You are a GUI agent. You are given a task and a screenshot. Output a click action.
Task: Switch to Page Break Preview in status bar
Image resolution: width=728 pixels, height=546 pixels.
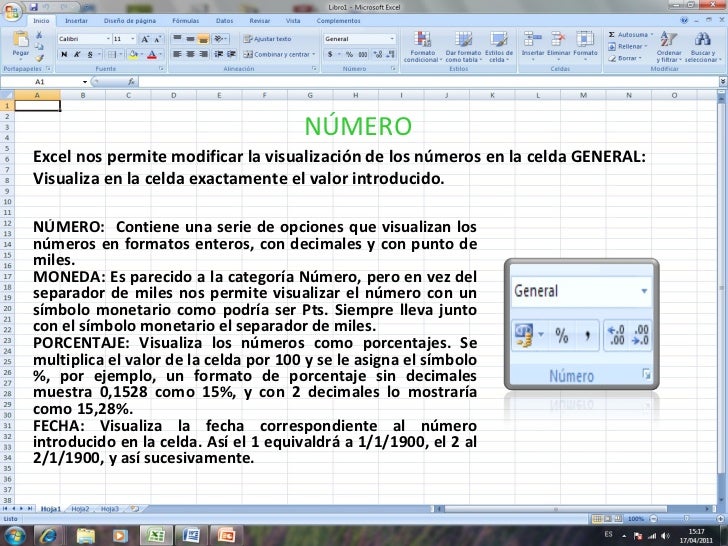[x=618, y=519]
